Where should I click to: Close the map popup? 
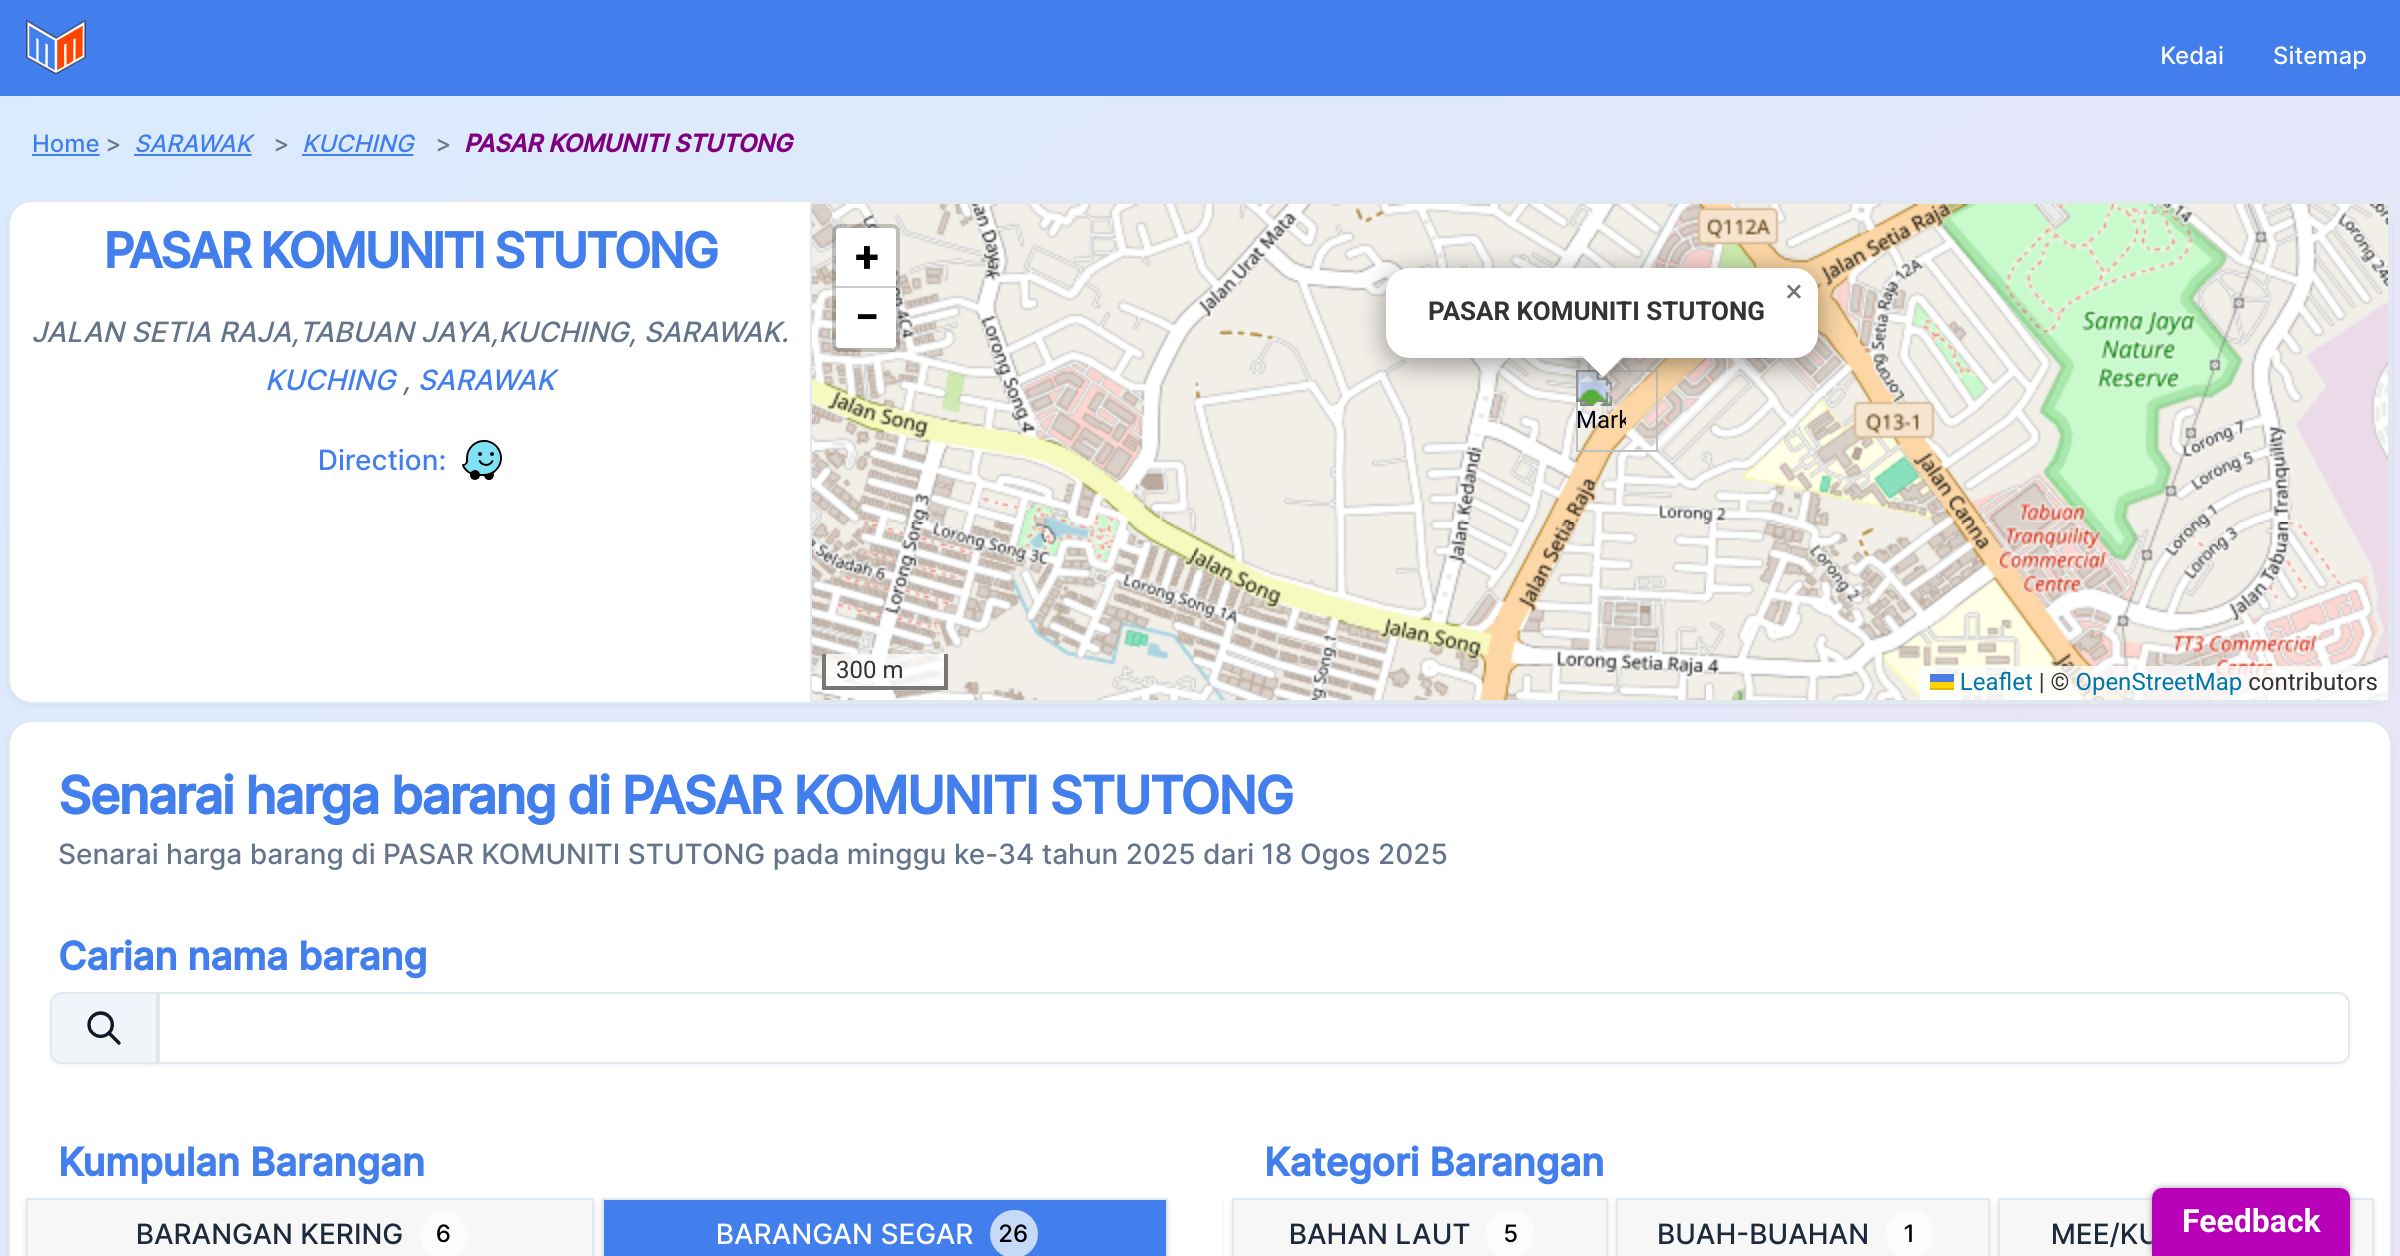pos(1793,292)
